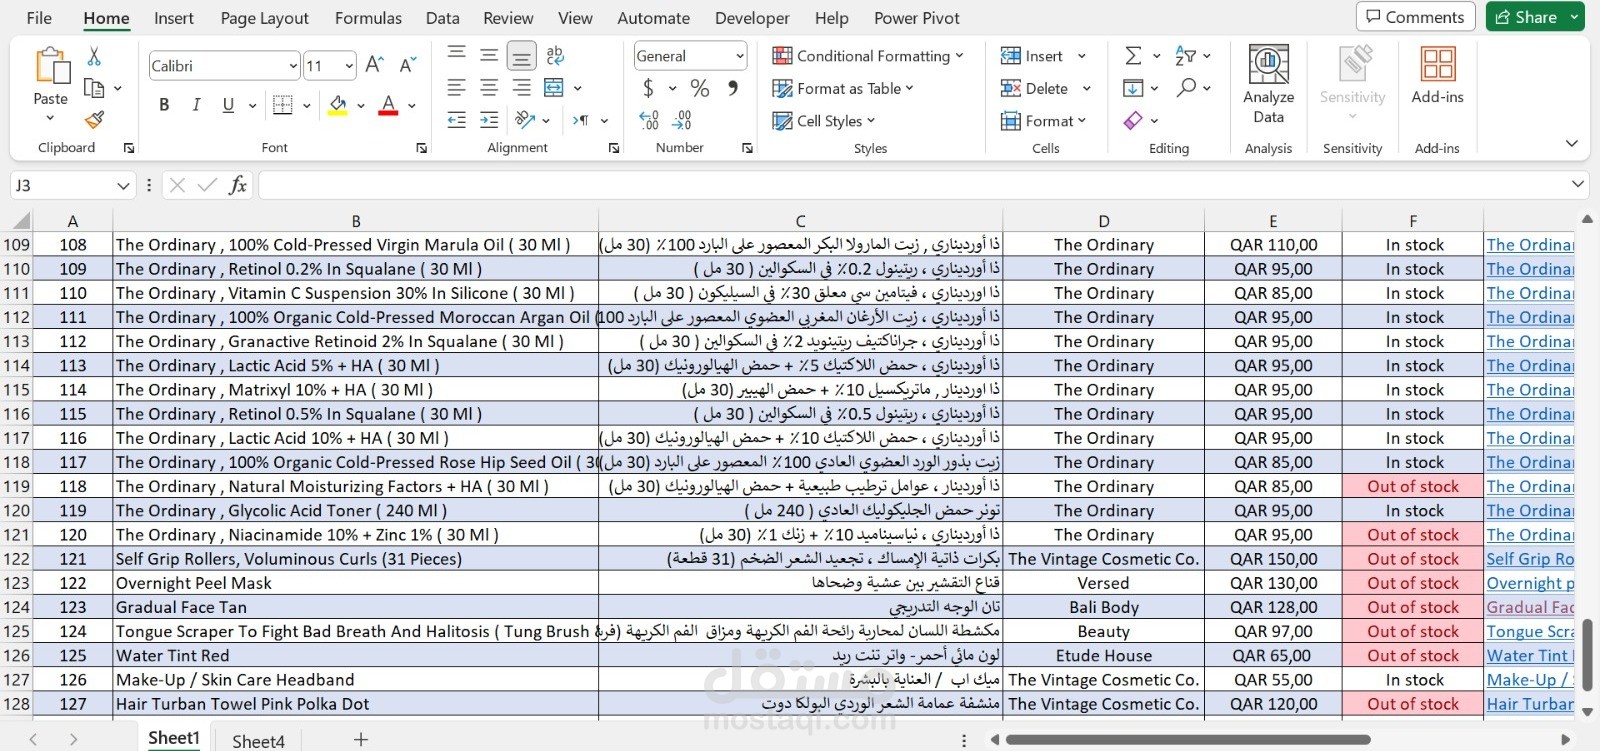Open Sort & Filter icon
The height and width of the screenshot is (751, 1600).
point(1185,56)
